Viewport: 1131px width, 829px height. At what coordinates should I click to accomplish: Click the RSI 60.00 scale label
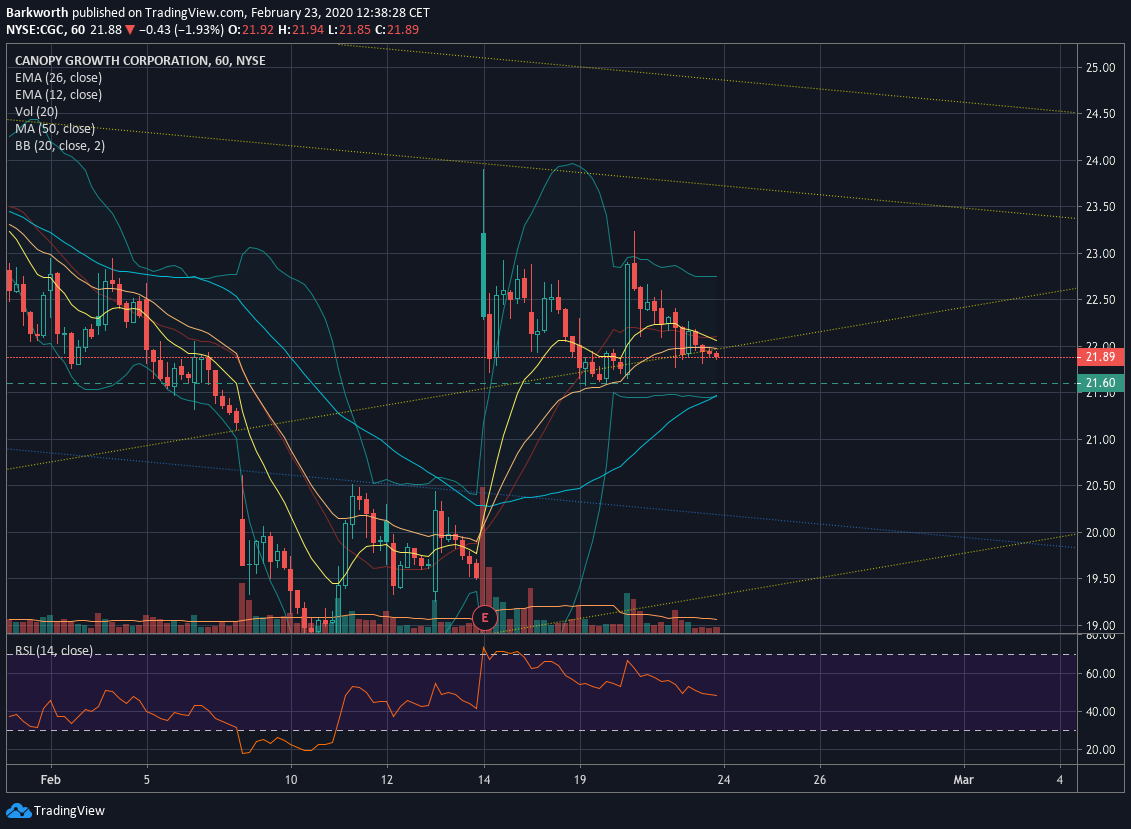tap(1100, 674)
